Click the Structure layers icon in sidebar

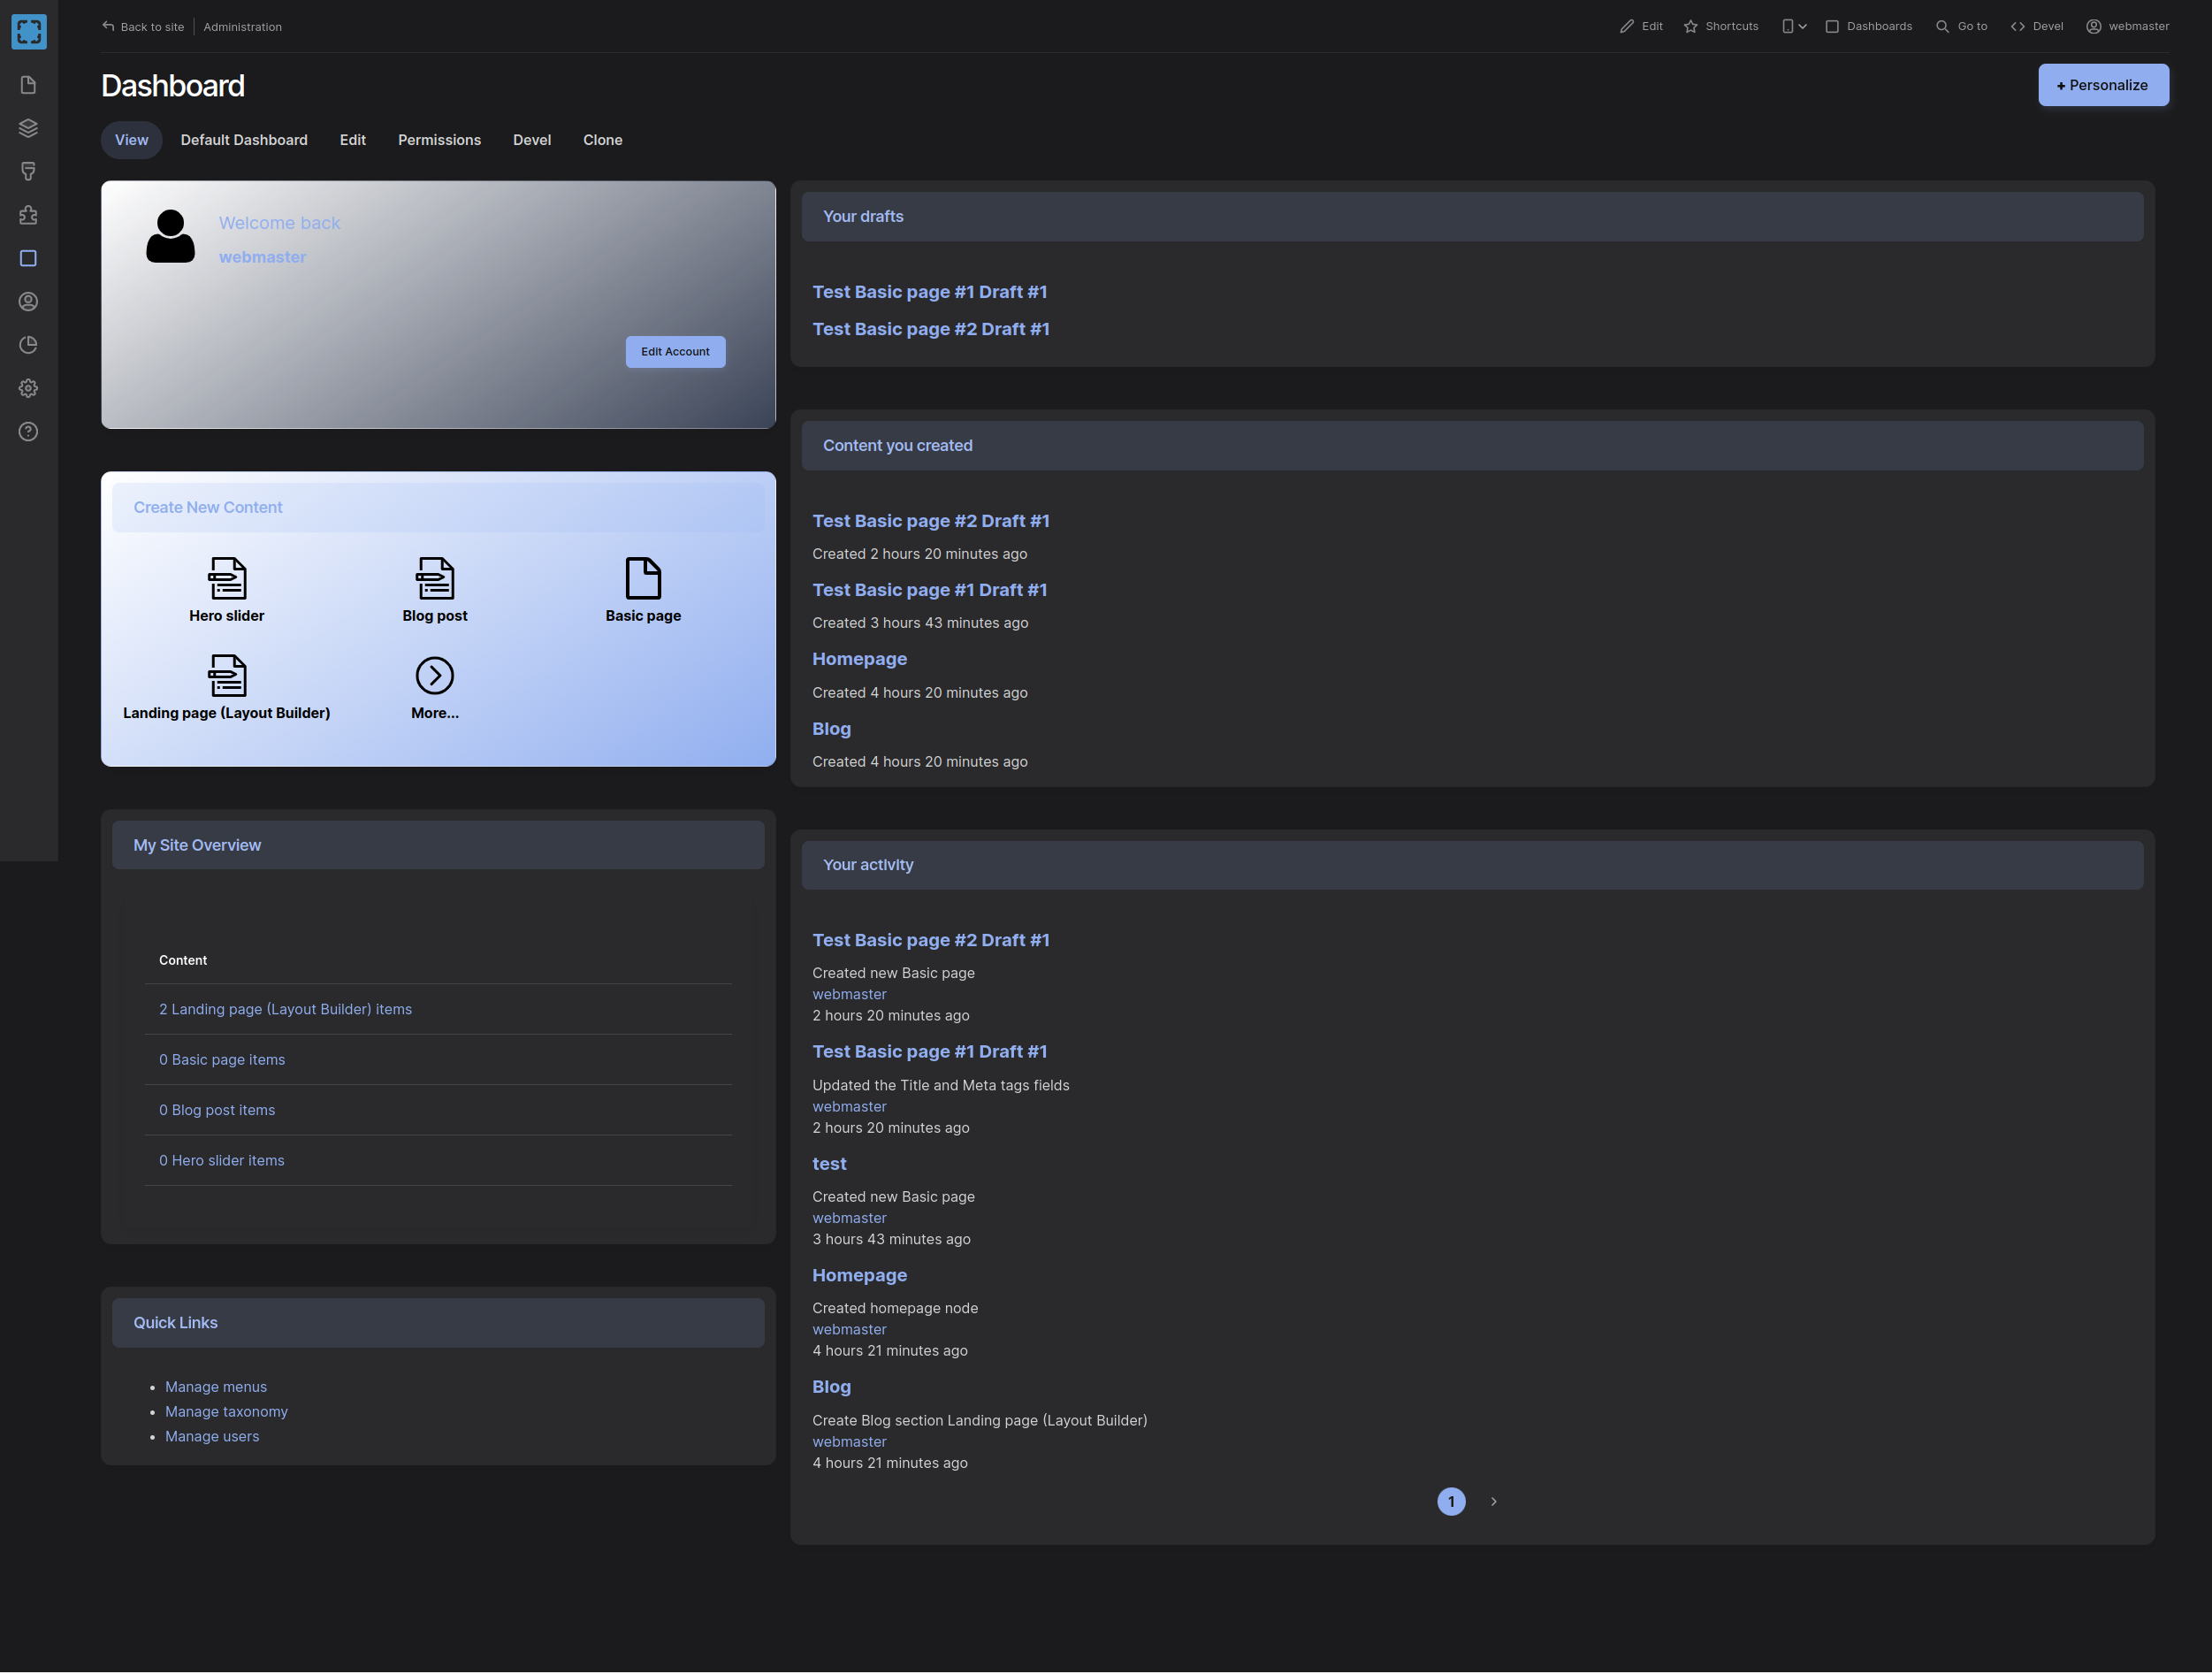tap(28, 128)
